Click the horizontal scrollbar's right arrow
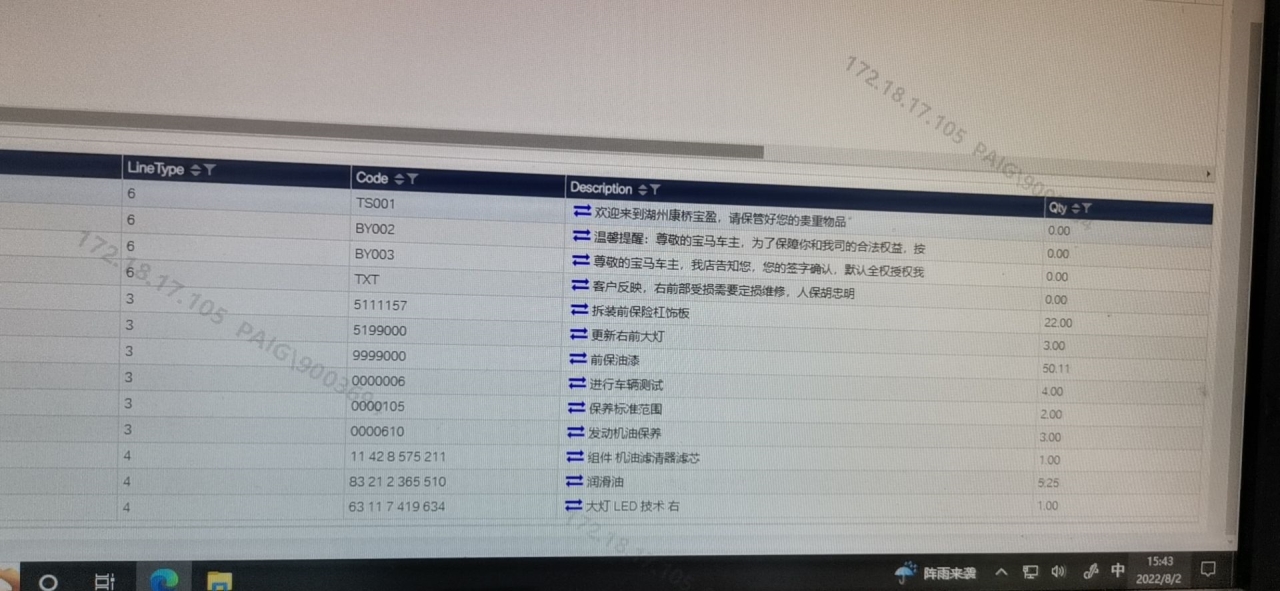1280x591 pixels. tap(1208, 174)
